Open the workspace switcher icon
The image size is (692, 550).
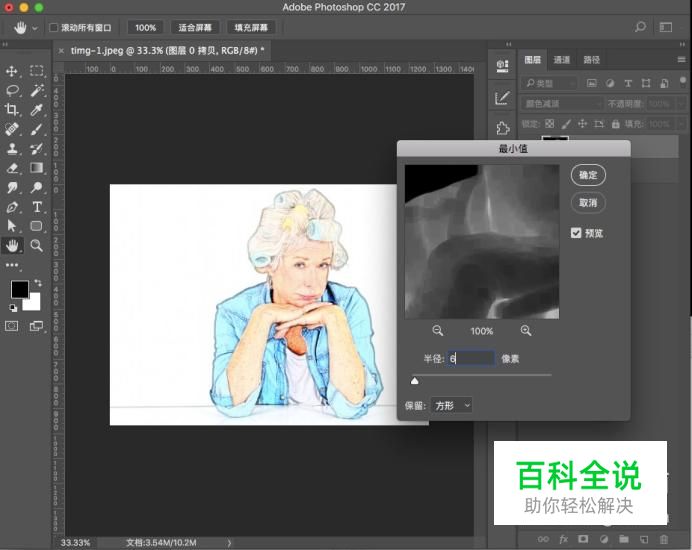coord(666,27)
